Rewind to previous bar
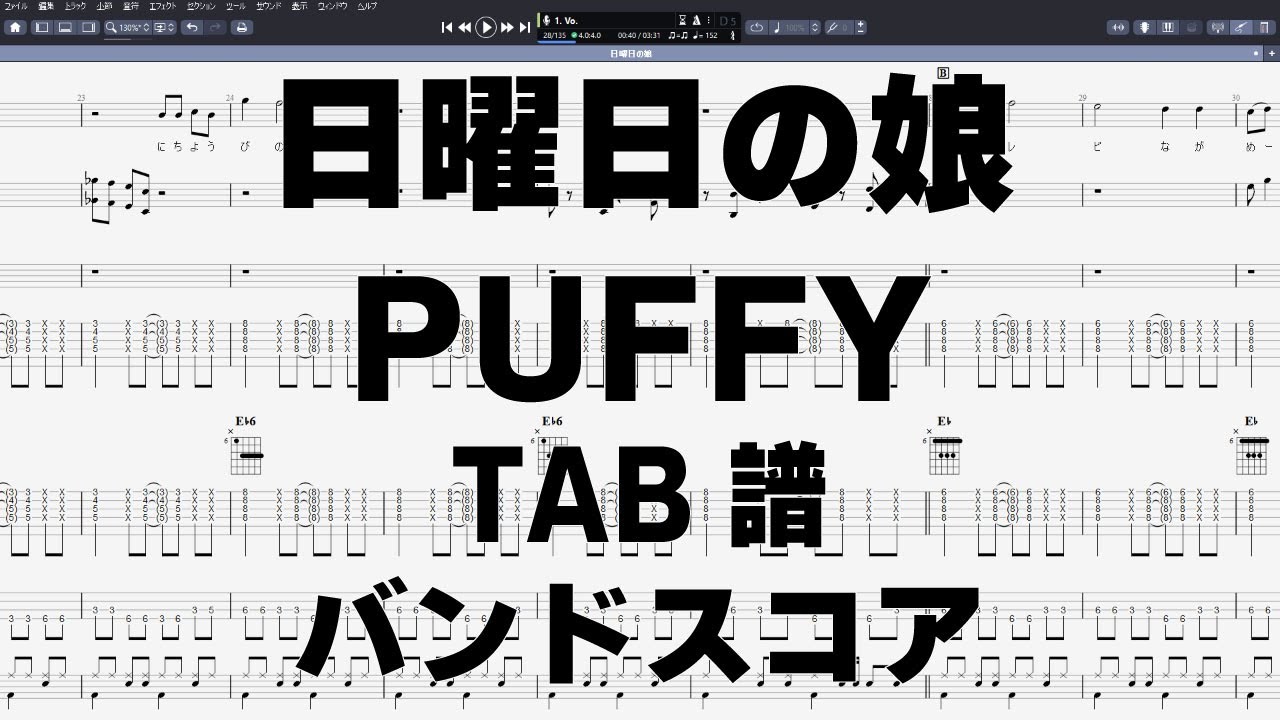This screenshot has width=1280, height=720. tap(464, 28)
